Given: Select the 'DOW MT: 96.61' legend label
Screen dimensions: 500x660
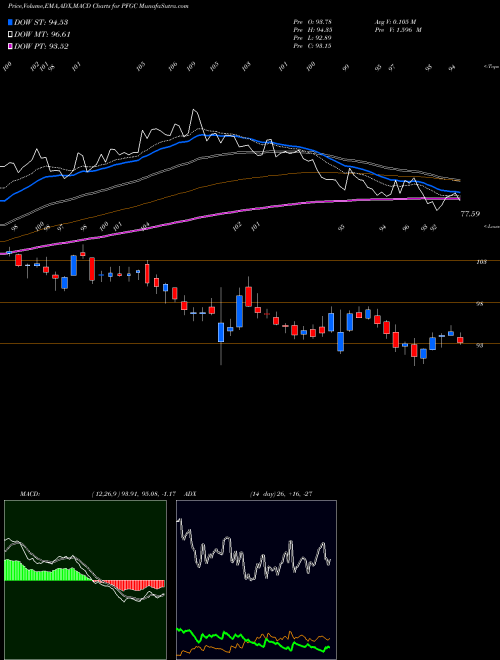Looking at the screenshot, I should [x=41, y=35].
